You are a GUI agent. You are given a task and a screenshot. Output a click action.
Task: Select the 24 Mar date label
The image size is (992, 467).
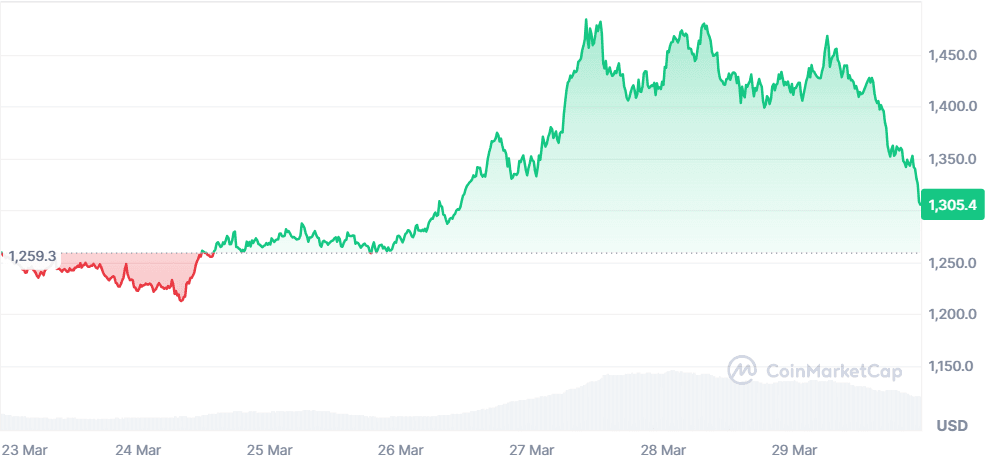[139, 449]
